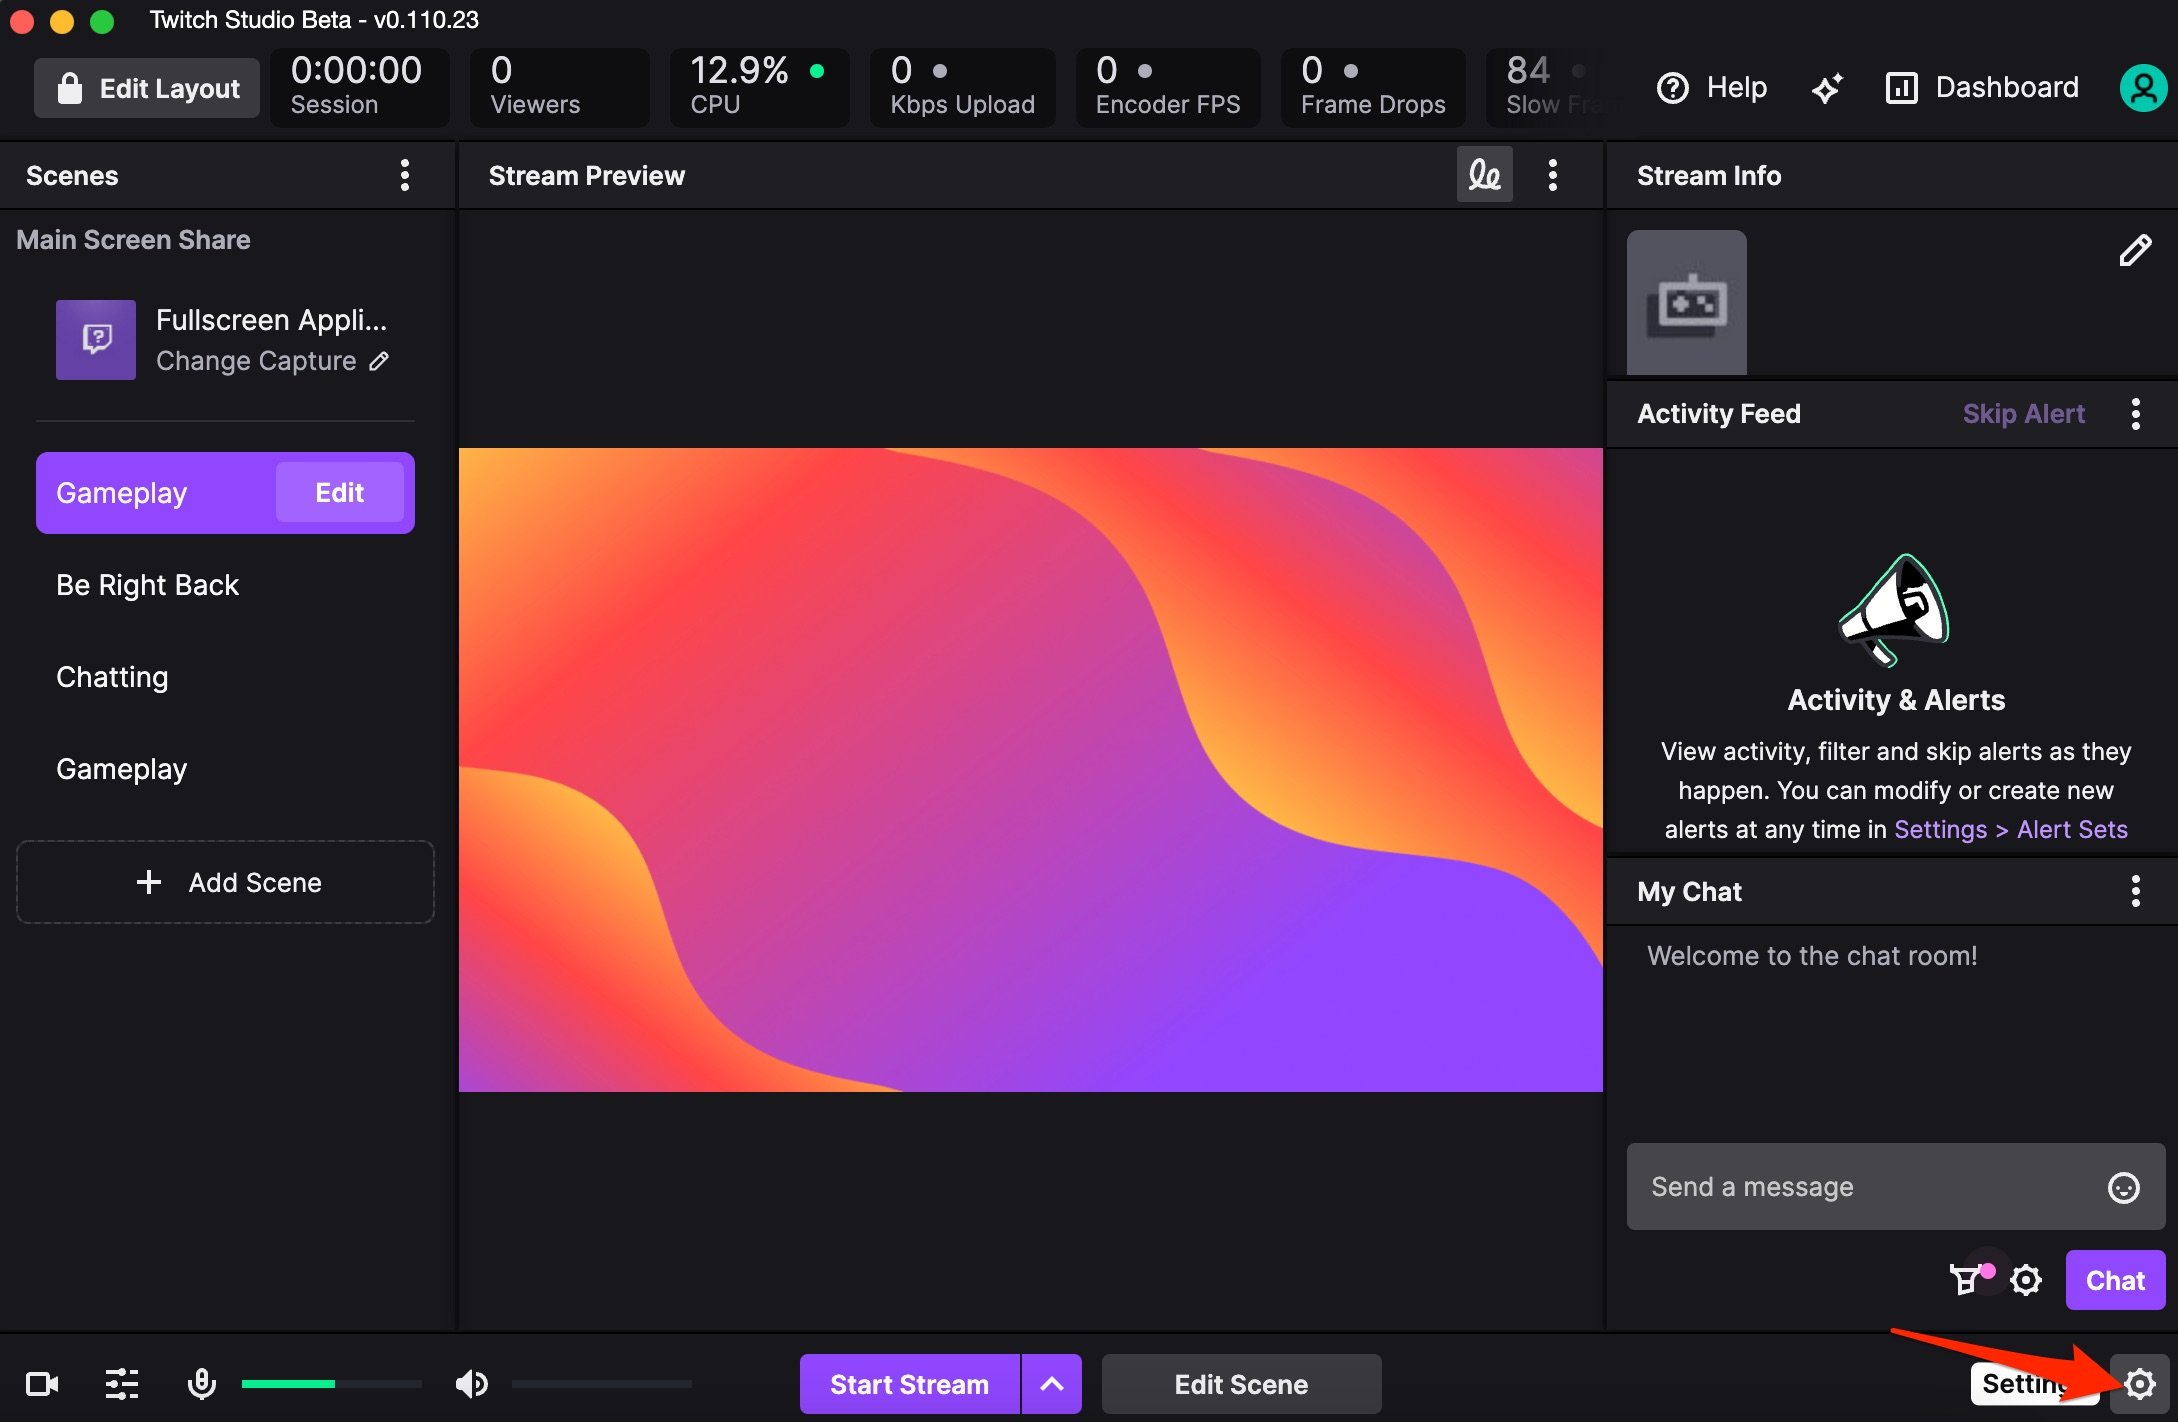Image resolution: width=2178 pixels, height=1422 pixels.
Task: Mute desktop audio with the speaker icon
Action: (470, 1384)
